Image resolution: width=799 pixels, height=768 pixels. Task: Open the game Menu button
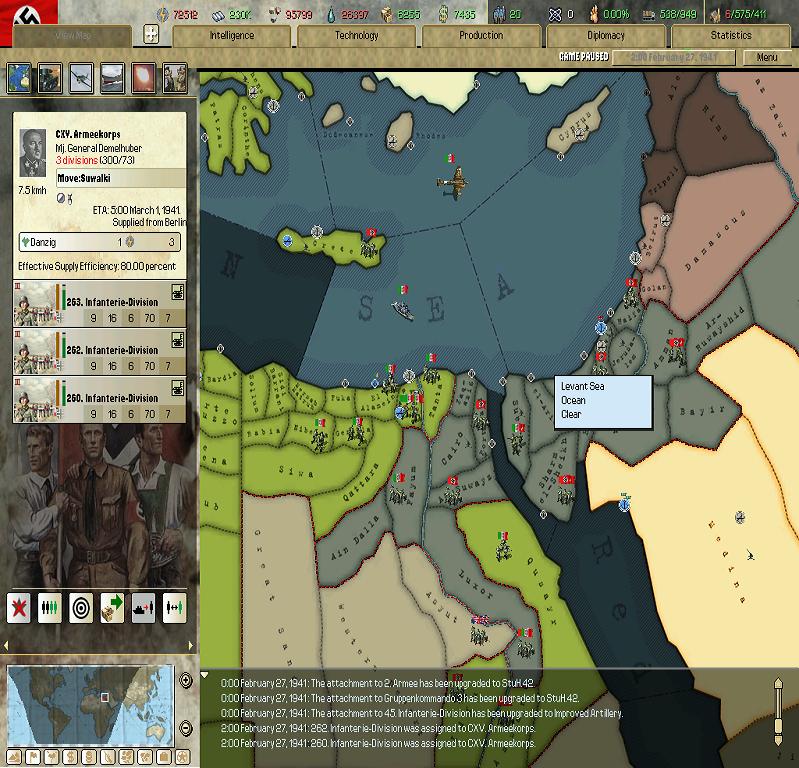[x=767, y=58]
